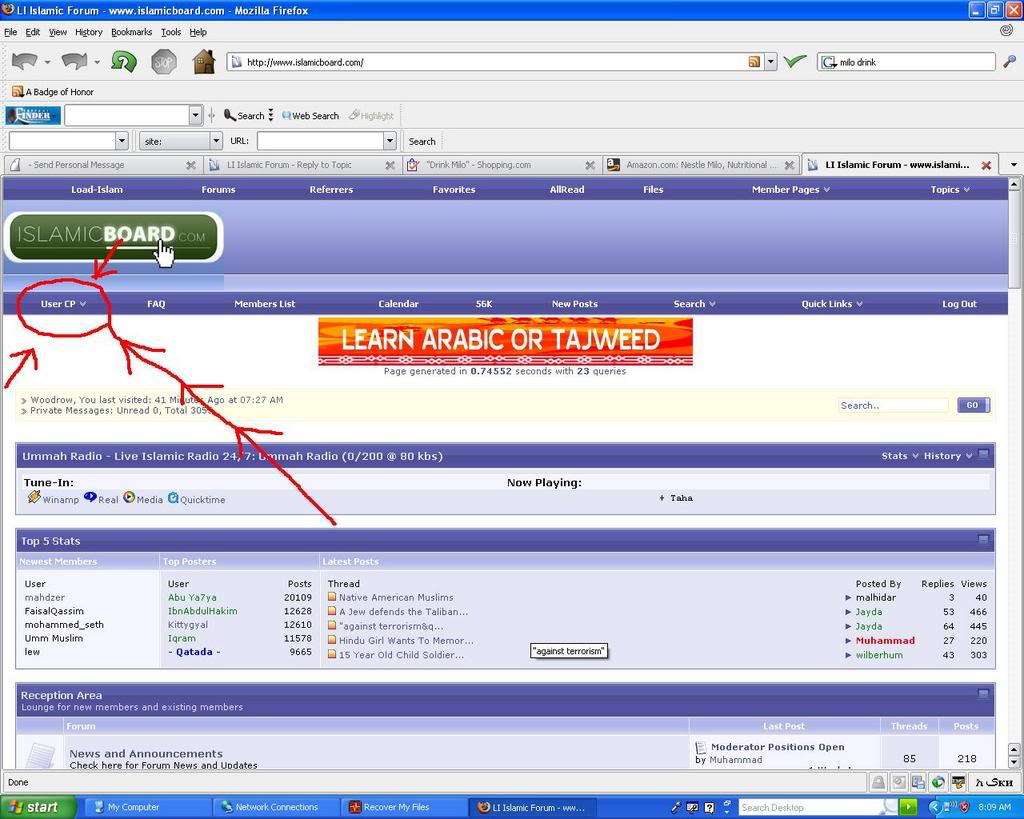
Task: Open the dropdown of the 'URL:' field
Action: (390, 141)
